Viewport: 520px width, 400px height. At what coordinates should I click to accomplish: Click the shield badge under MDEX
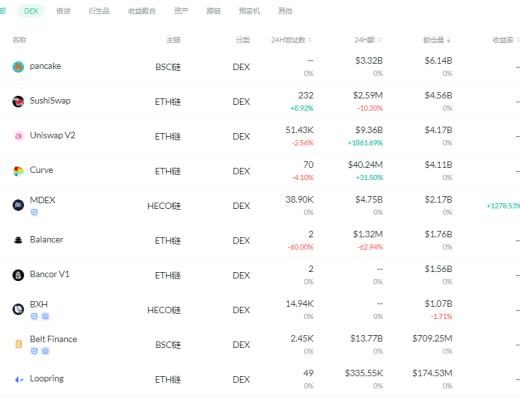pyautogui.click(x=34, y=212)
